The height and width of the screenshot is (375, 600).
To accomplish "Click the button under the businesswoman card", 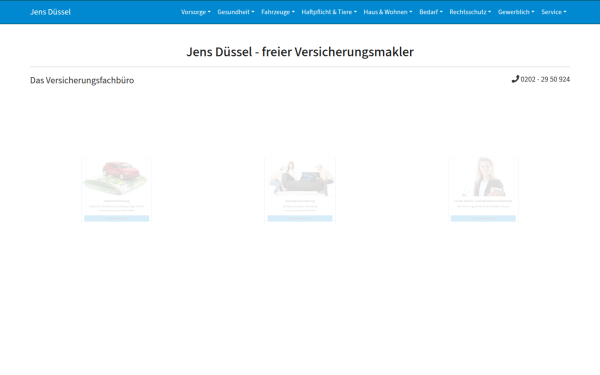I will [483, 218].
